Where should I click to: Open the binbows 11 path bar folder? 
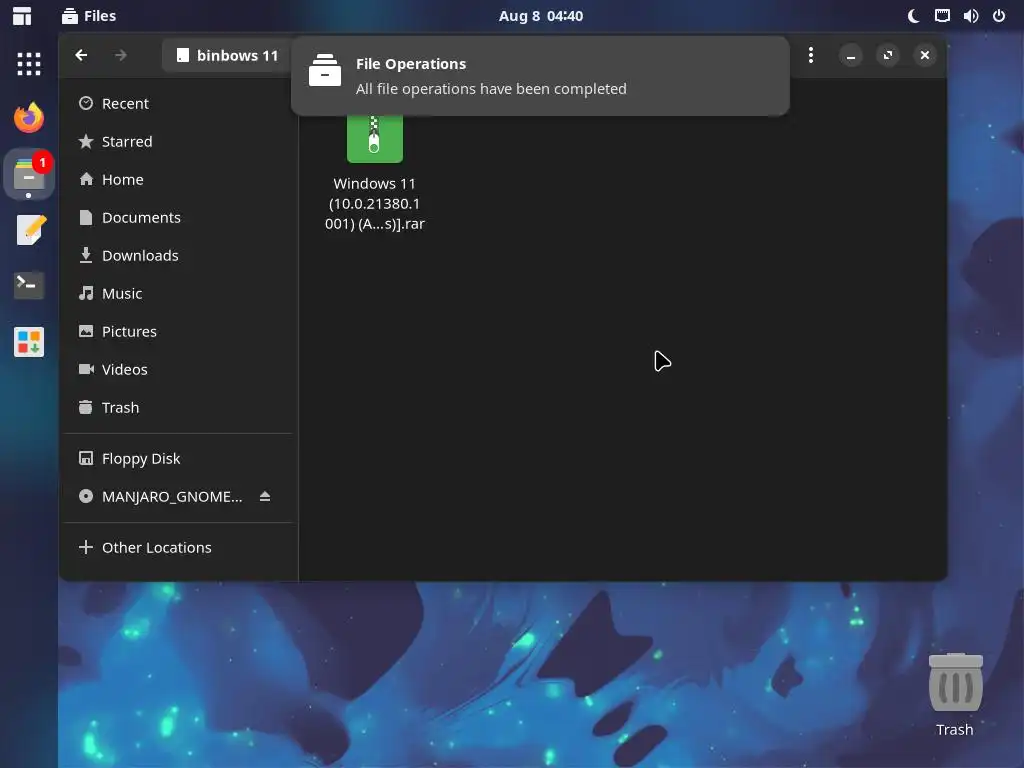coord(227,56)
